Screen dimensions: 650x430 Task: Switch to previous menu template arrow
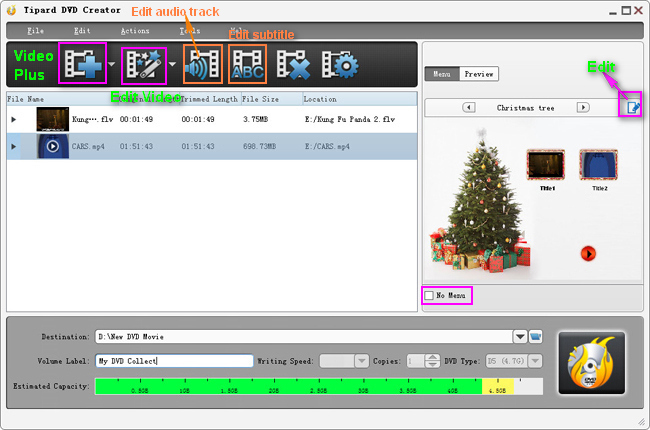[468, 107]
